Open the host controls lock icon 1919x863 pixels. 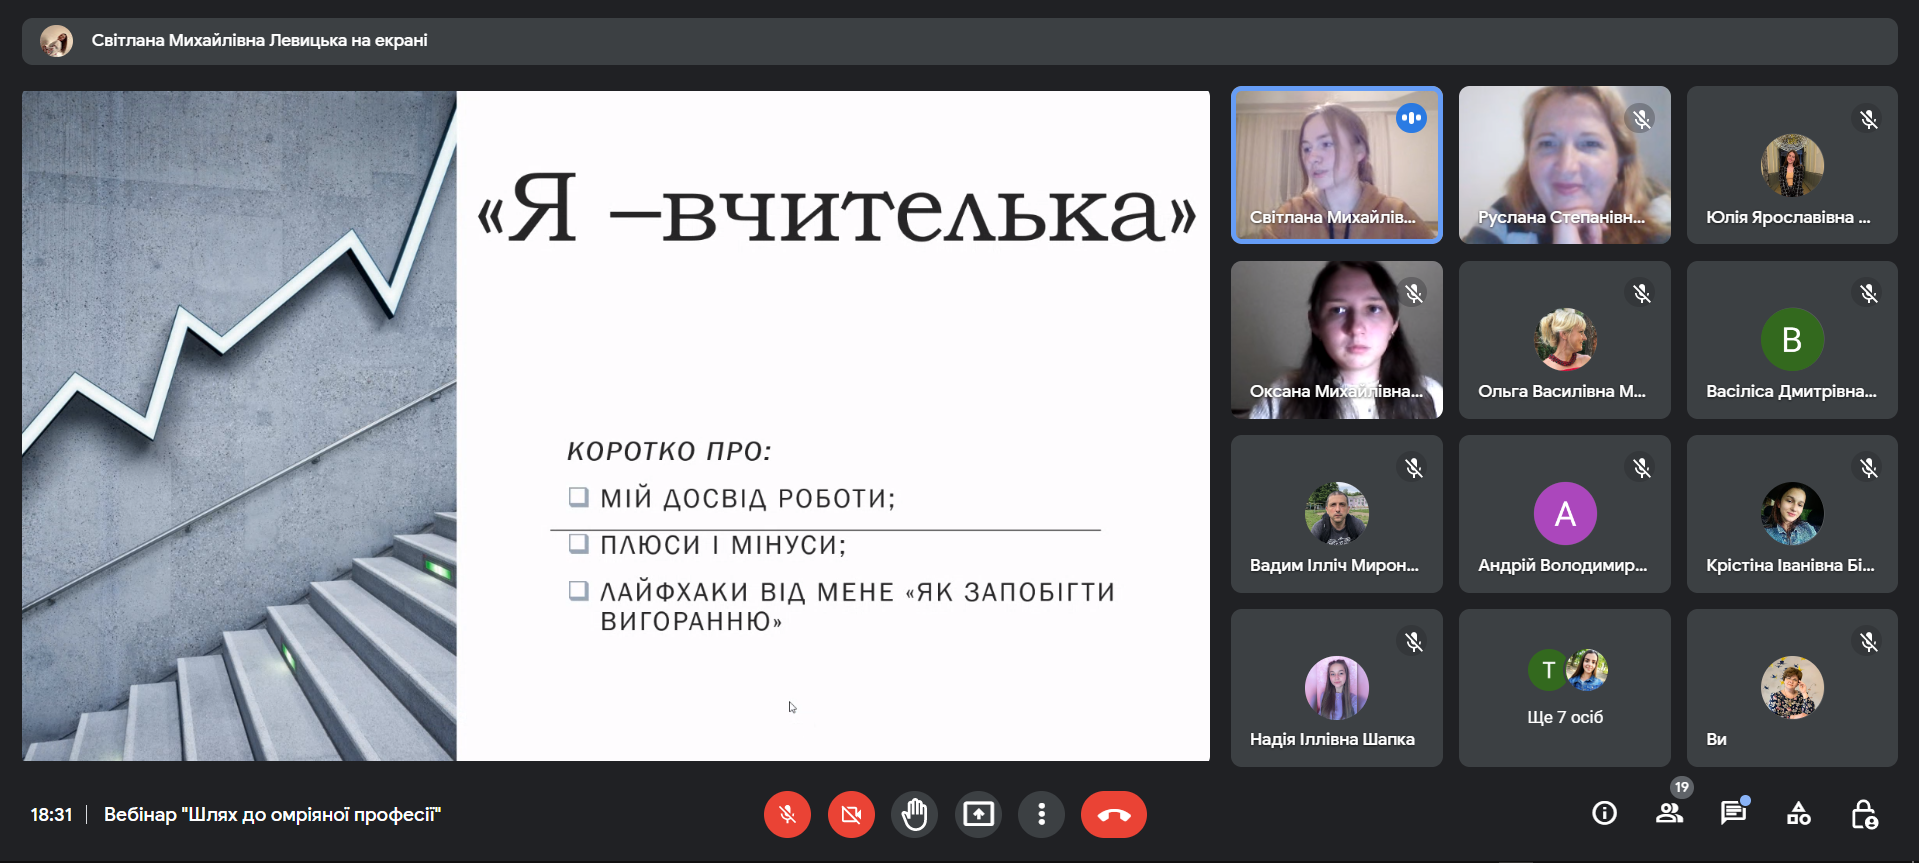pos(1863,814)
